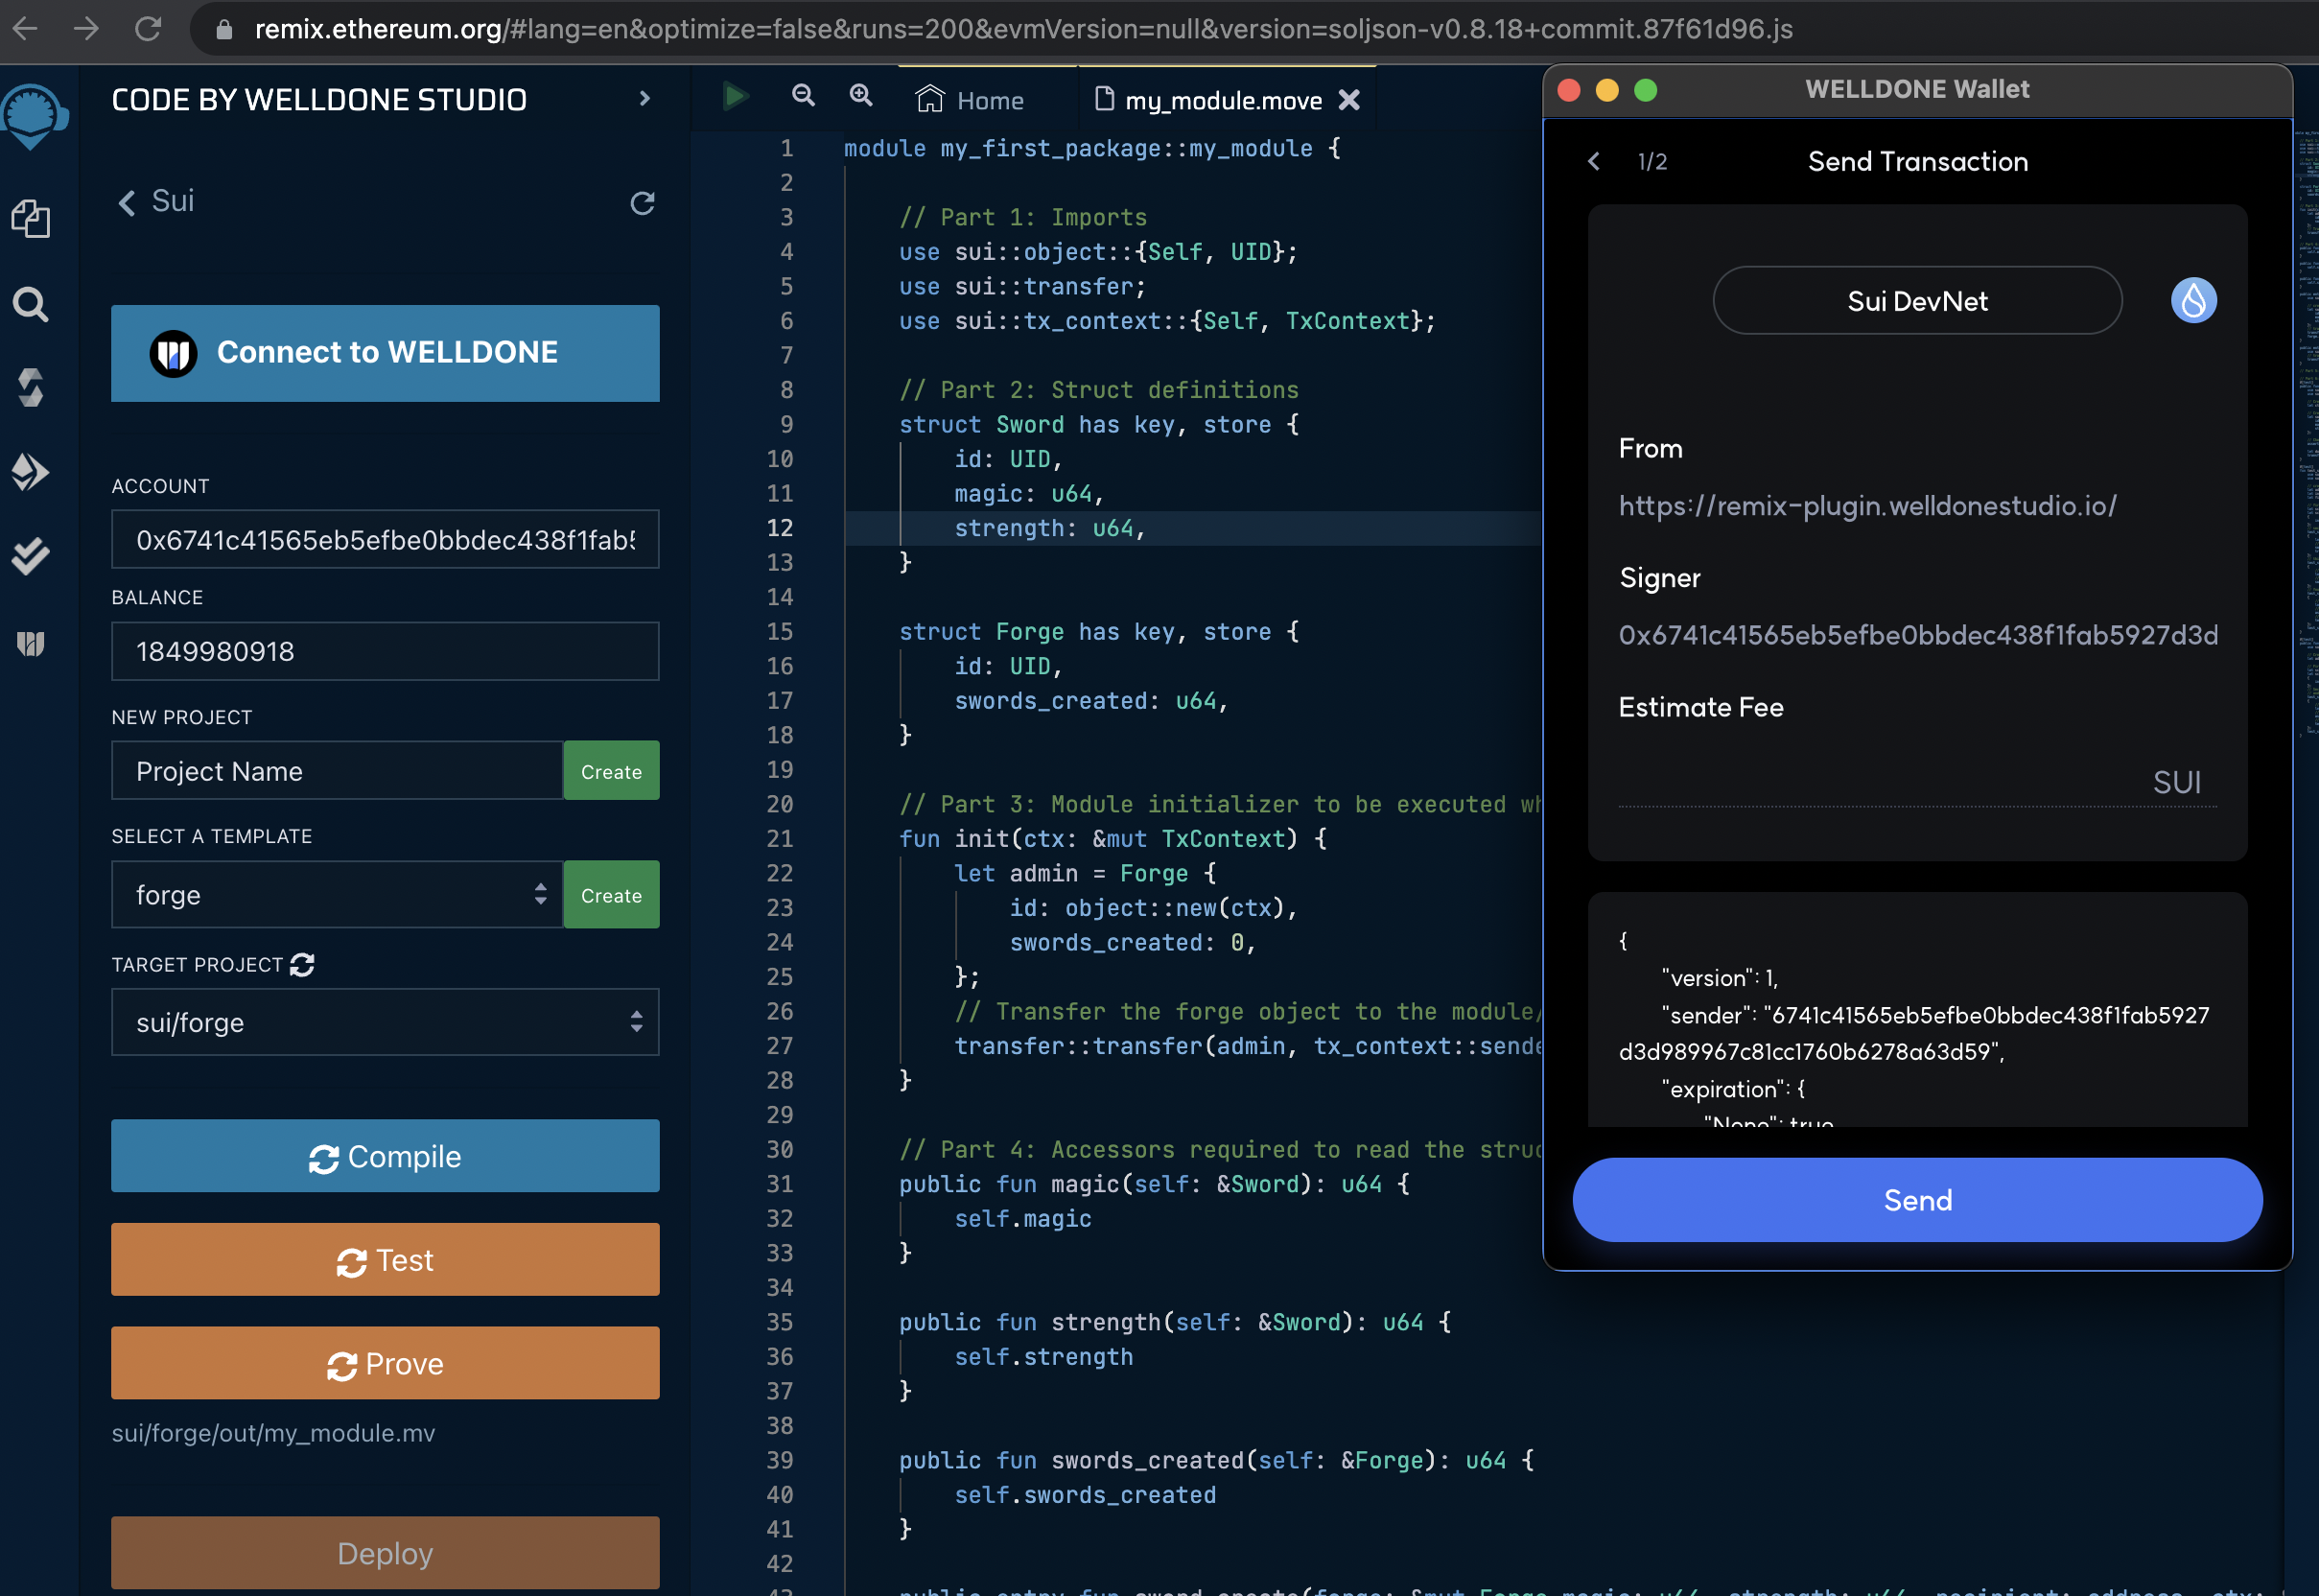
Task: Switch to the Home tab
Action: 970,100
